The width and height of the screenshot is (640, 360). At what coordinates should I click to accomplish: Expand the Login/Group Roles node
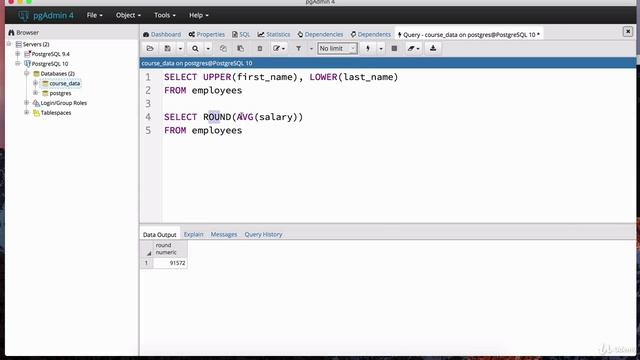[27, 102]
